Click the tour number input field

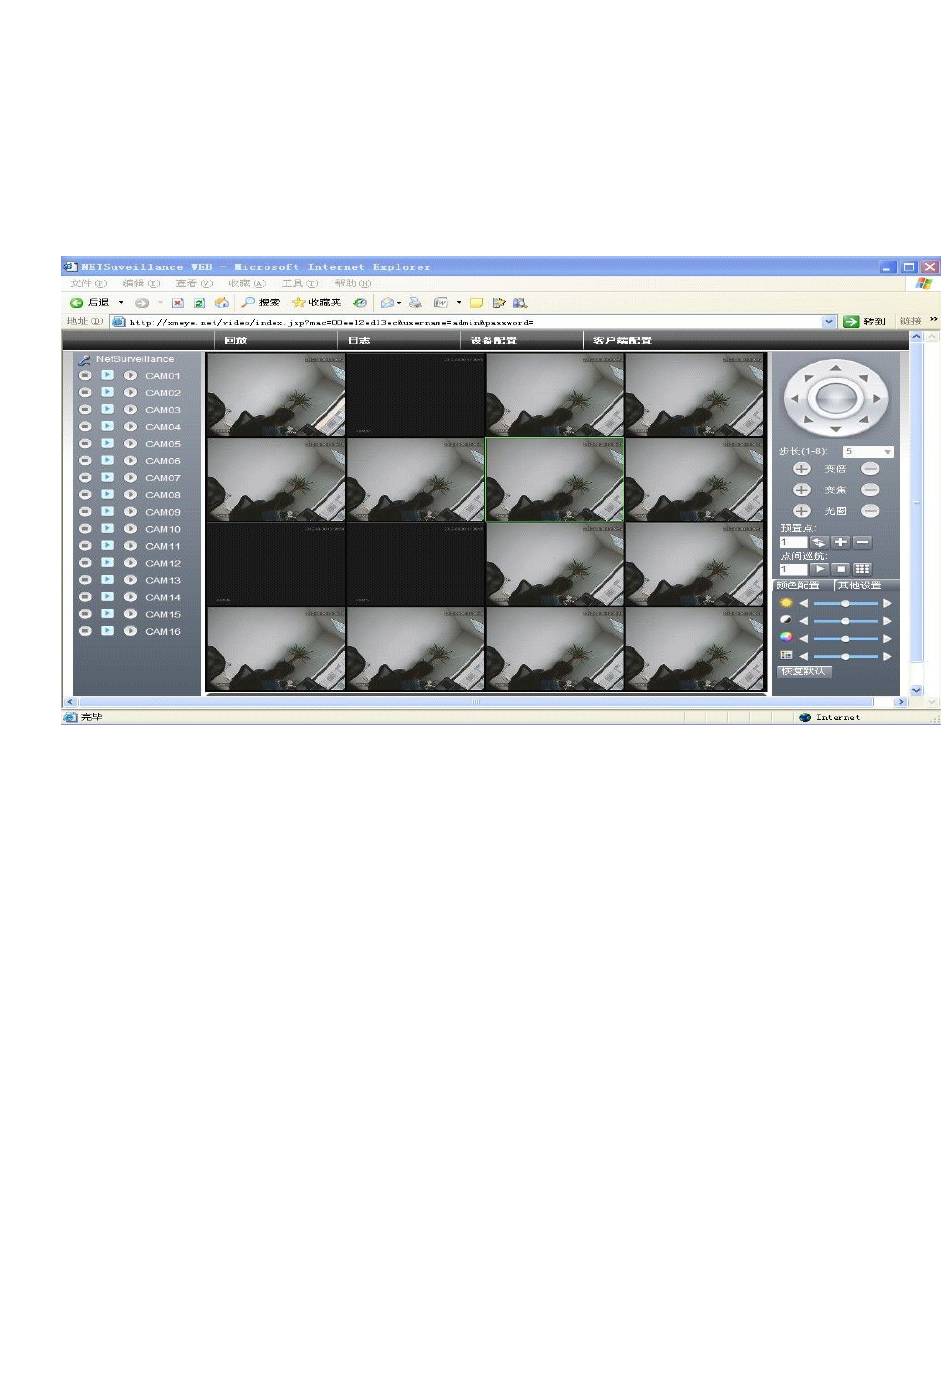[x=793, y=569]
